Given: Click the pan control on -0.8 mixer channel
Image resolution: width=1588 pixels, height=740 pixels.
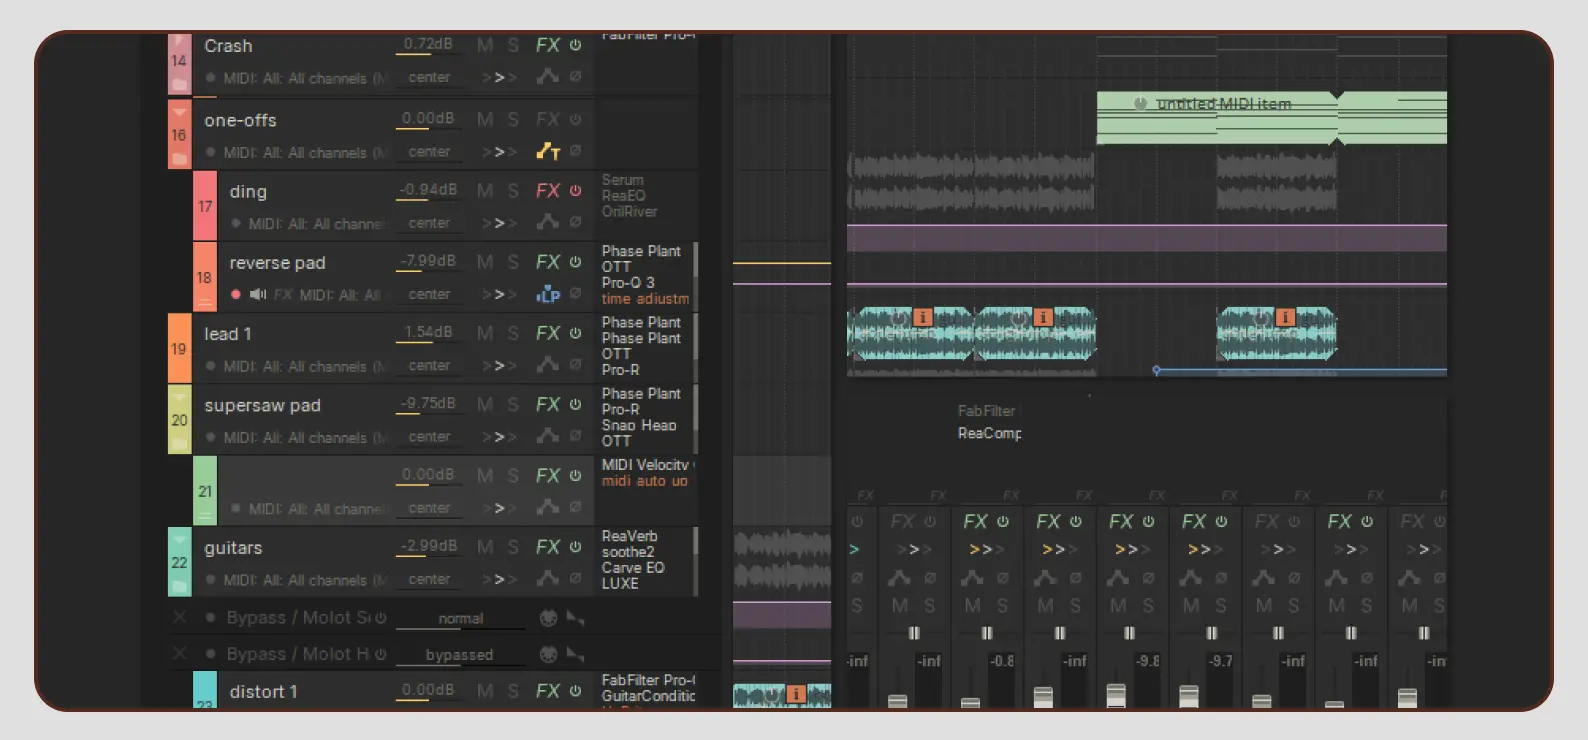Looking at the screenshot, I should click(x=987, y=633).
